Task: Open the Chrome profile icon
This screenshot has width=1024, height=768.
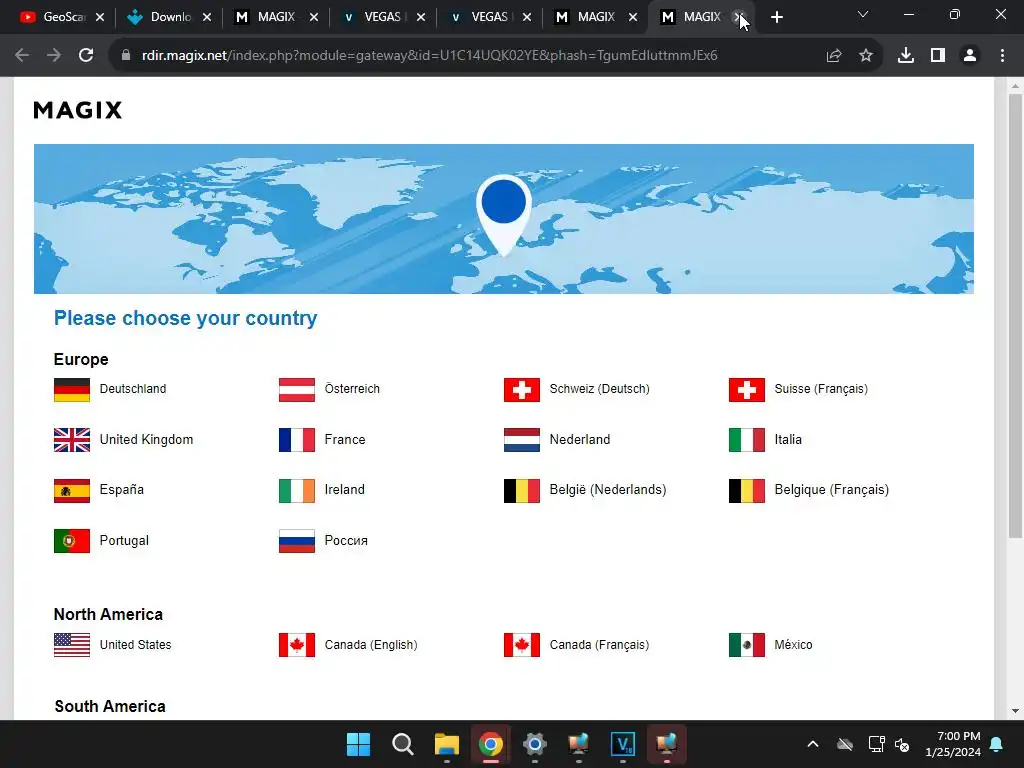Action: pos(970,56)
